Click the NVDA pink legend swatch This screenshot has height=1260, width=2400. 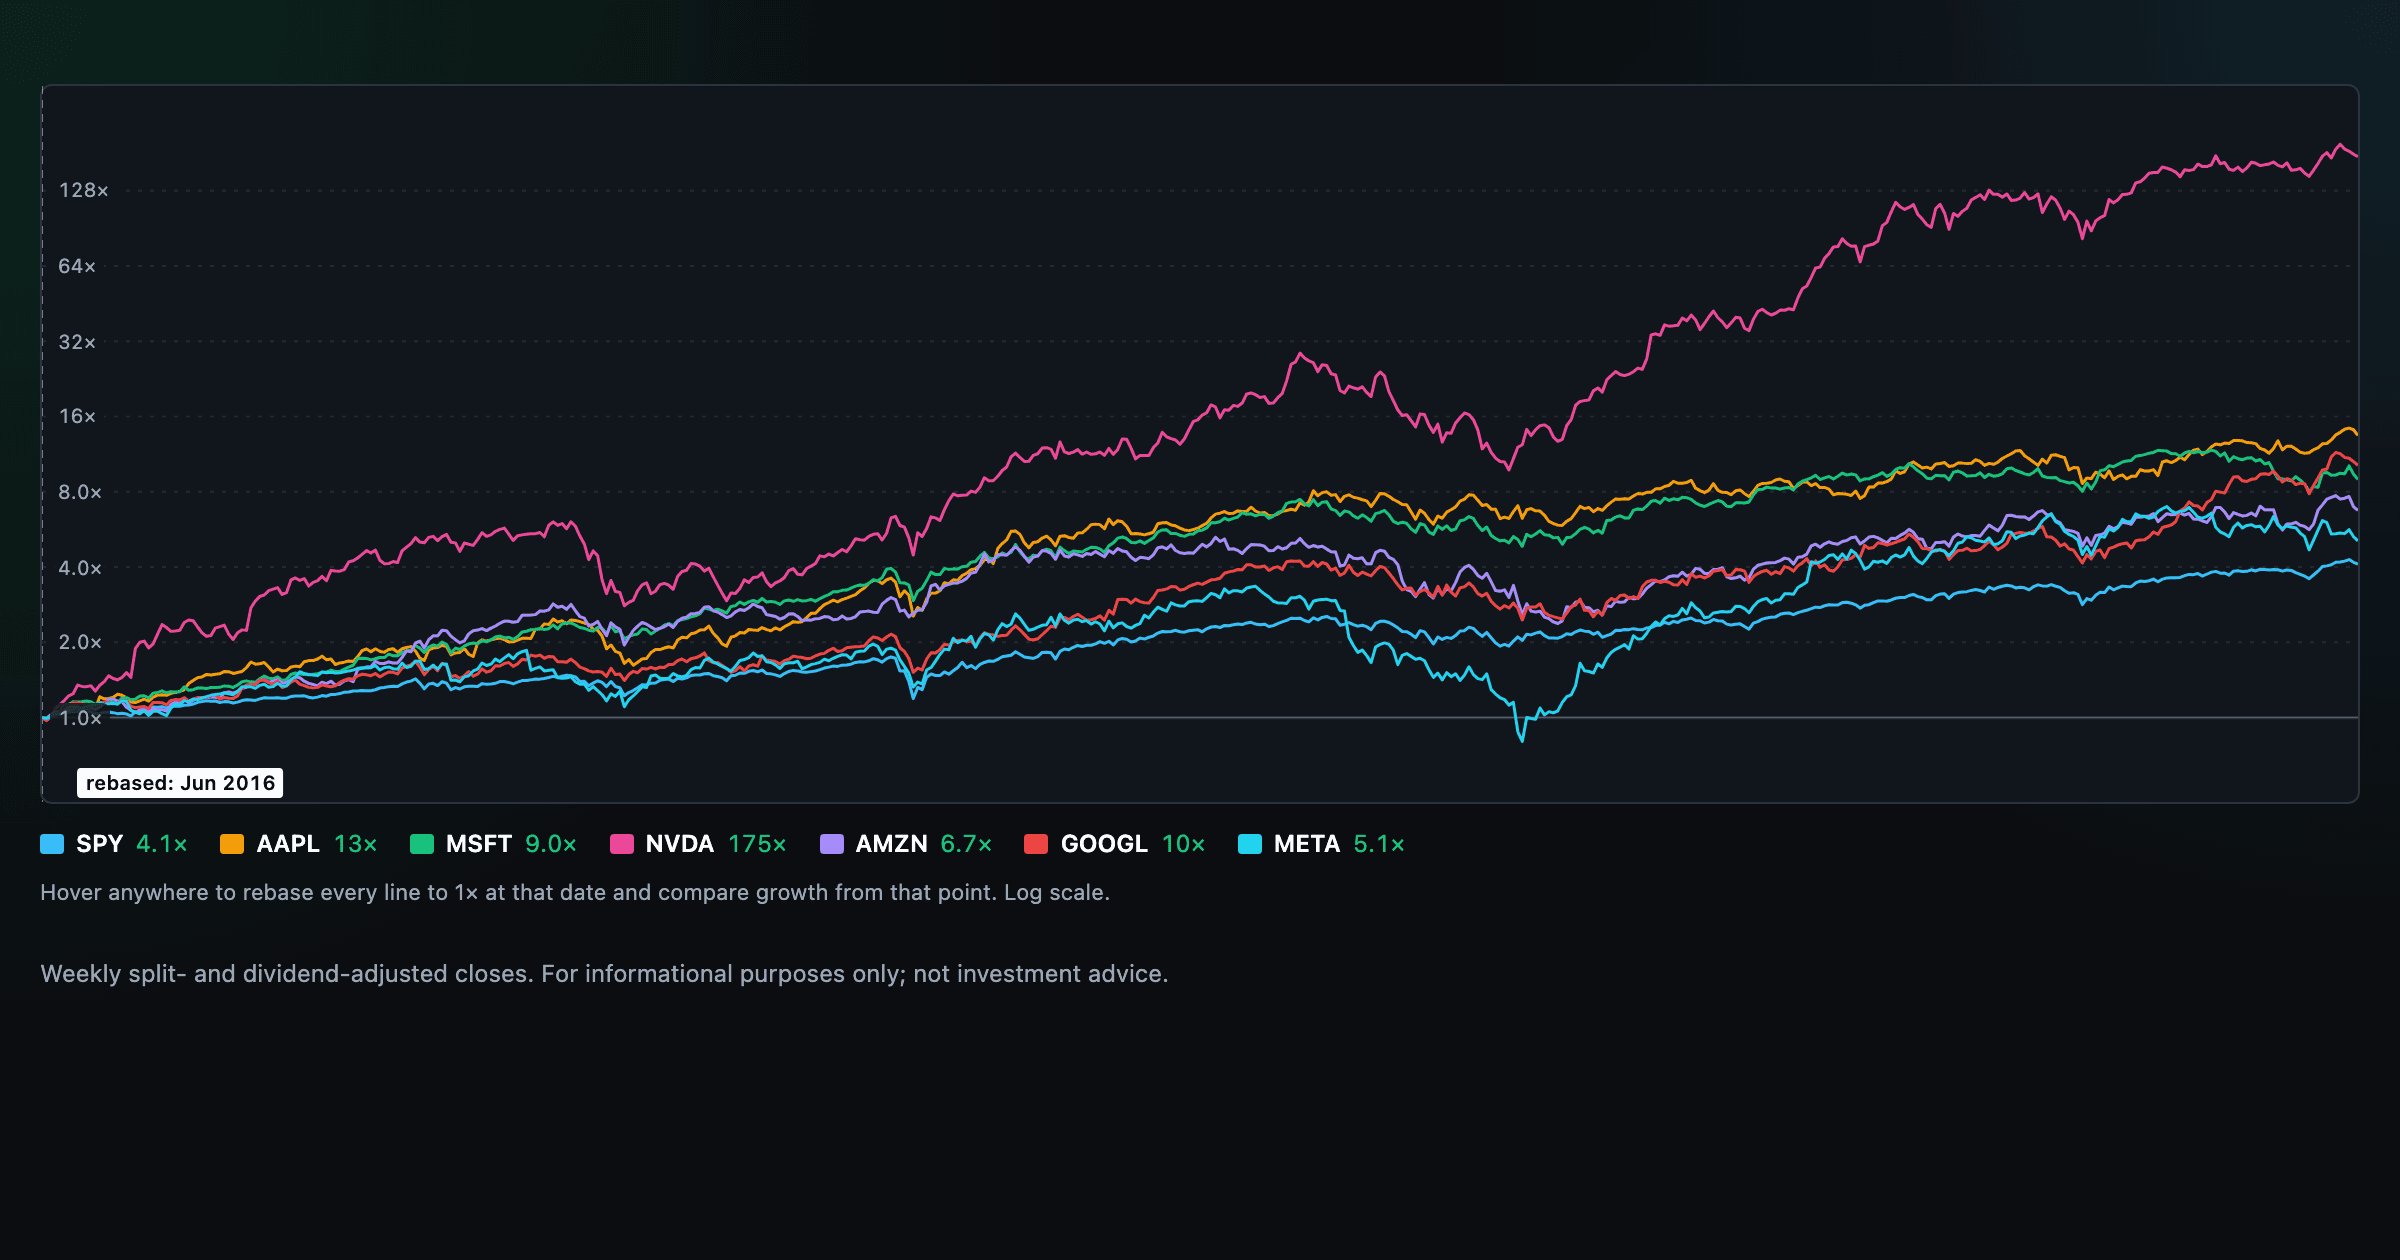622,844
